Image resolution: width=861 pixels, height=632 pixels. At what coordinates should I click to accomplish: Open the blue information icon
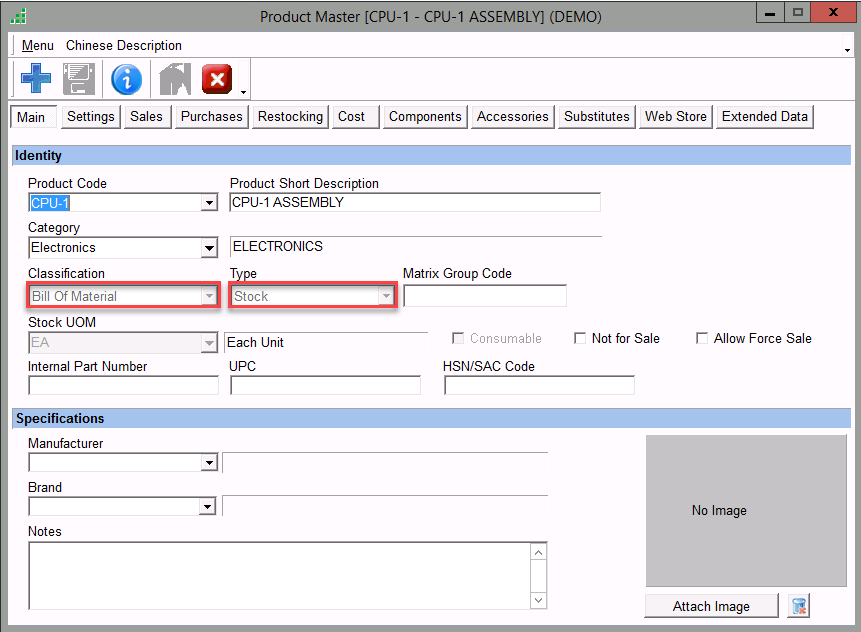pos(126,79)
